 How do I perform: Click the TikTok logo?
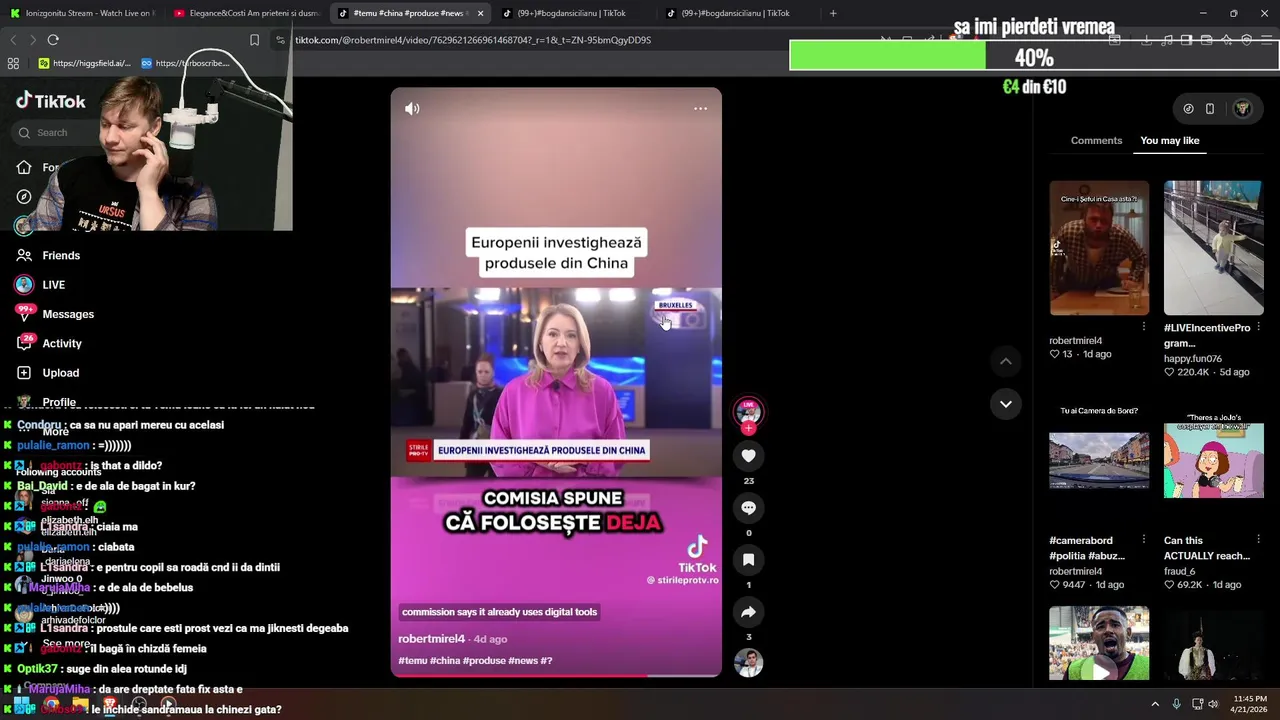[x=50, y=101]
